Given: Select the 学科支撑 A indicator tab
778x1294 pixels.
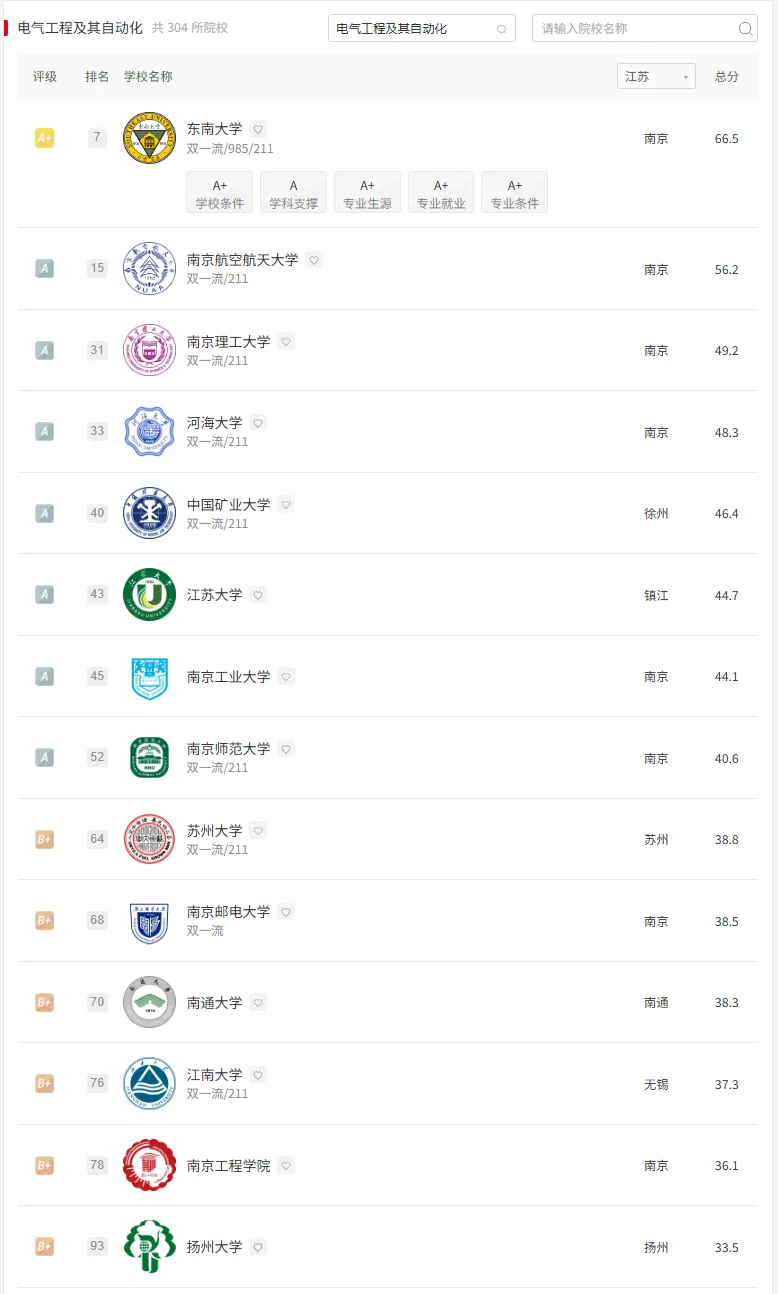Looking at the screenshot, I should (294, 193).
